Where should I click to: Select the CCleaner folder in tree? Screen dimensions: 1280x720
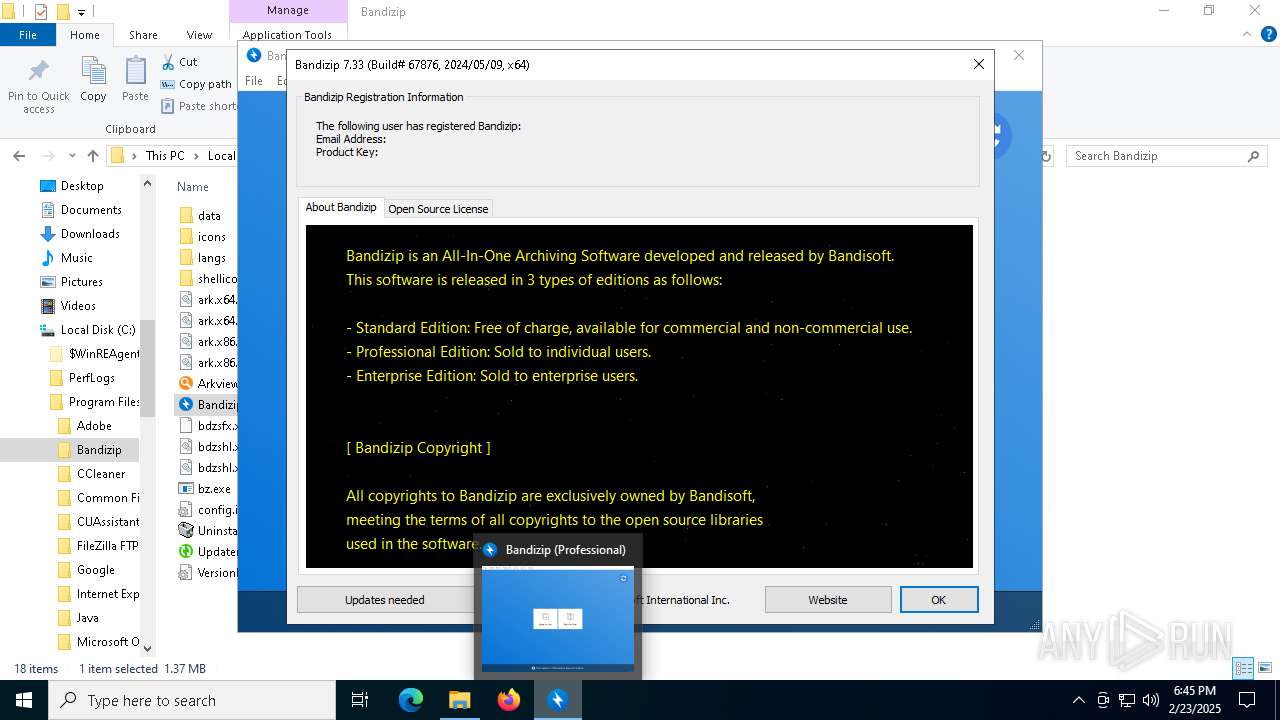101,474
